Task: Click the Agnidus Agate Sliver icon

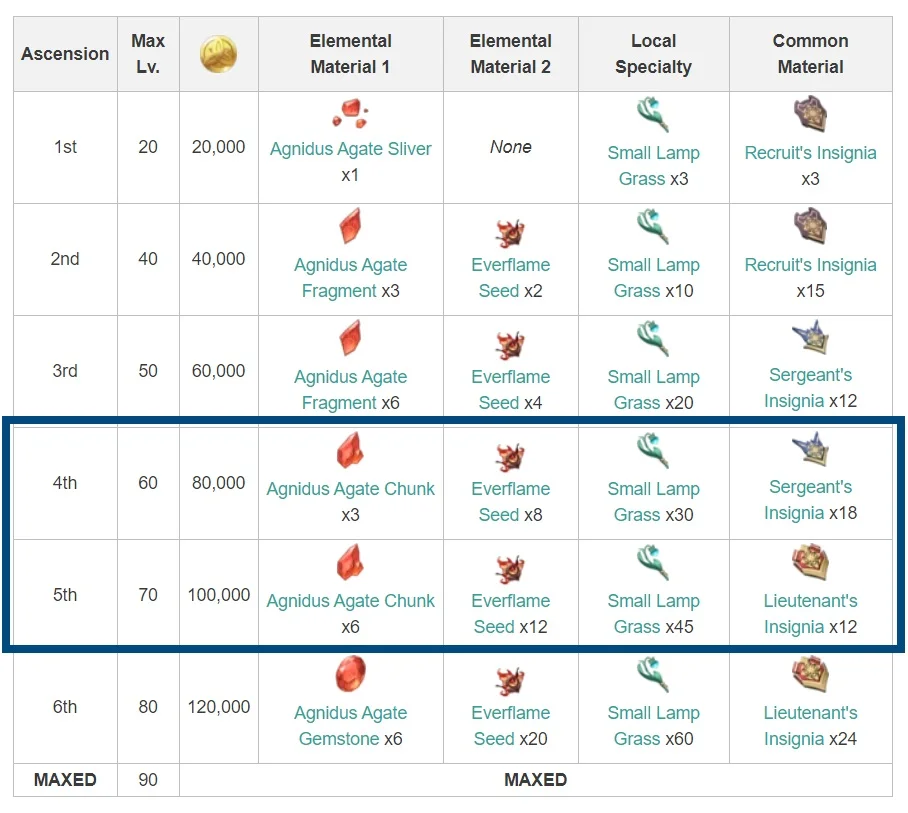Action: point(350,113)
